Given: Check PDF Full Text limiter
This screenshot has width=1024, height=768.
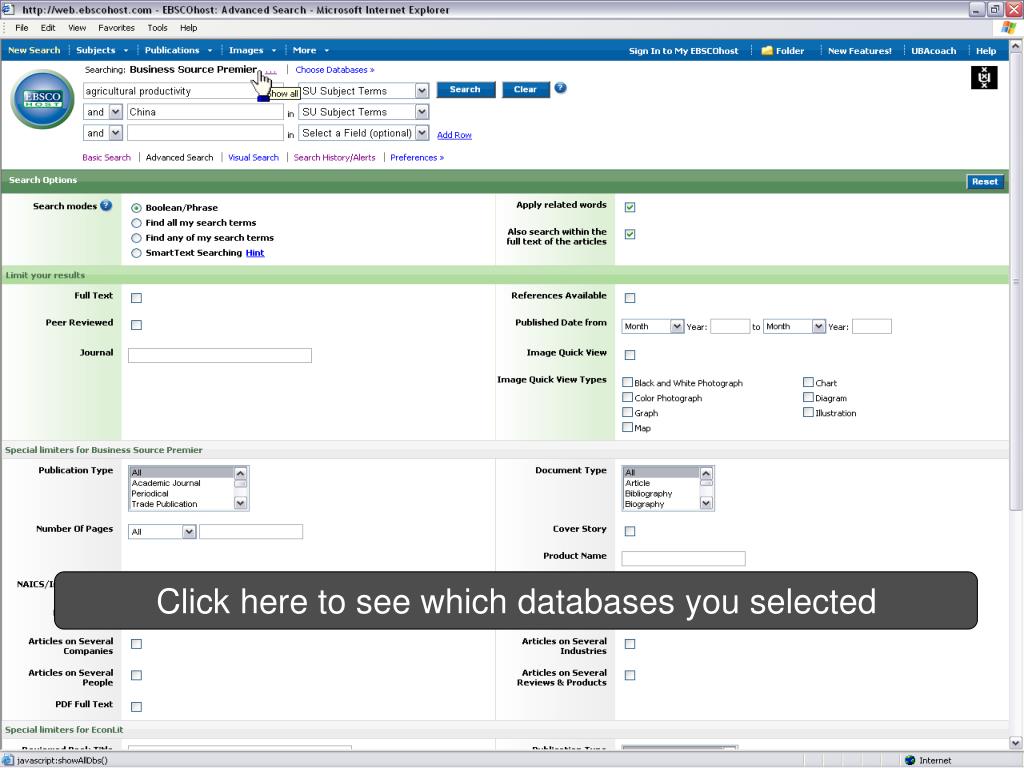Looking at the screenshot, I should coord(136,707).
